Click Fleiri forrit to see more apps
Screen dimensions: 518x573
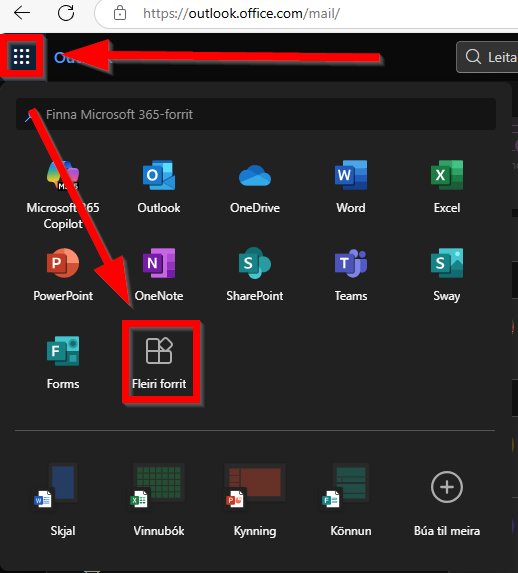(x=159, y=363)
